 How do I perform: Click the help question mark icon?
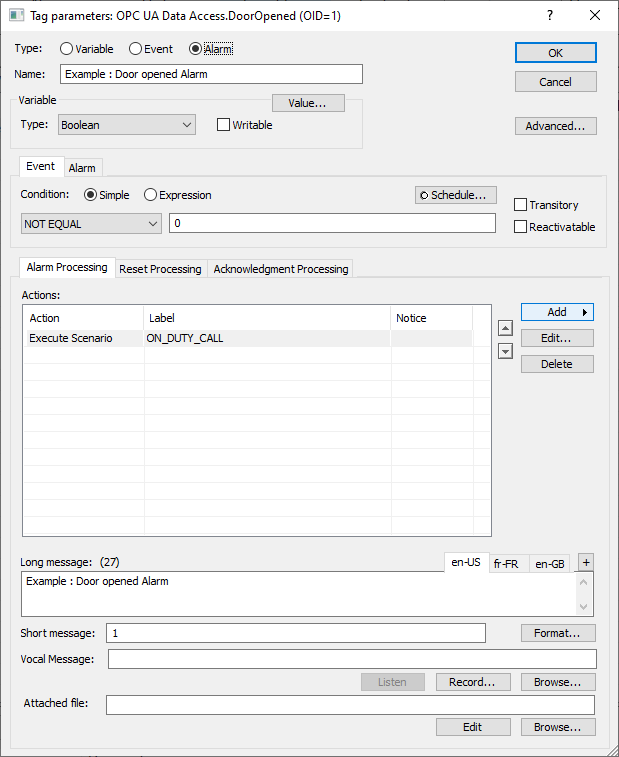tap(549, 16)
